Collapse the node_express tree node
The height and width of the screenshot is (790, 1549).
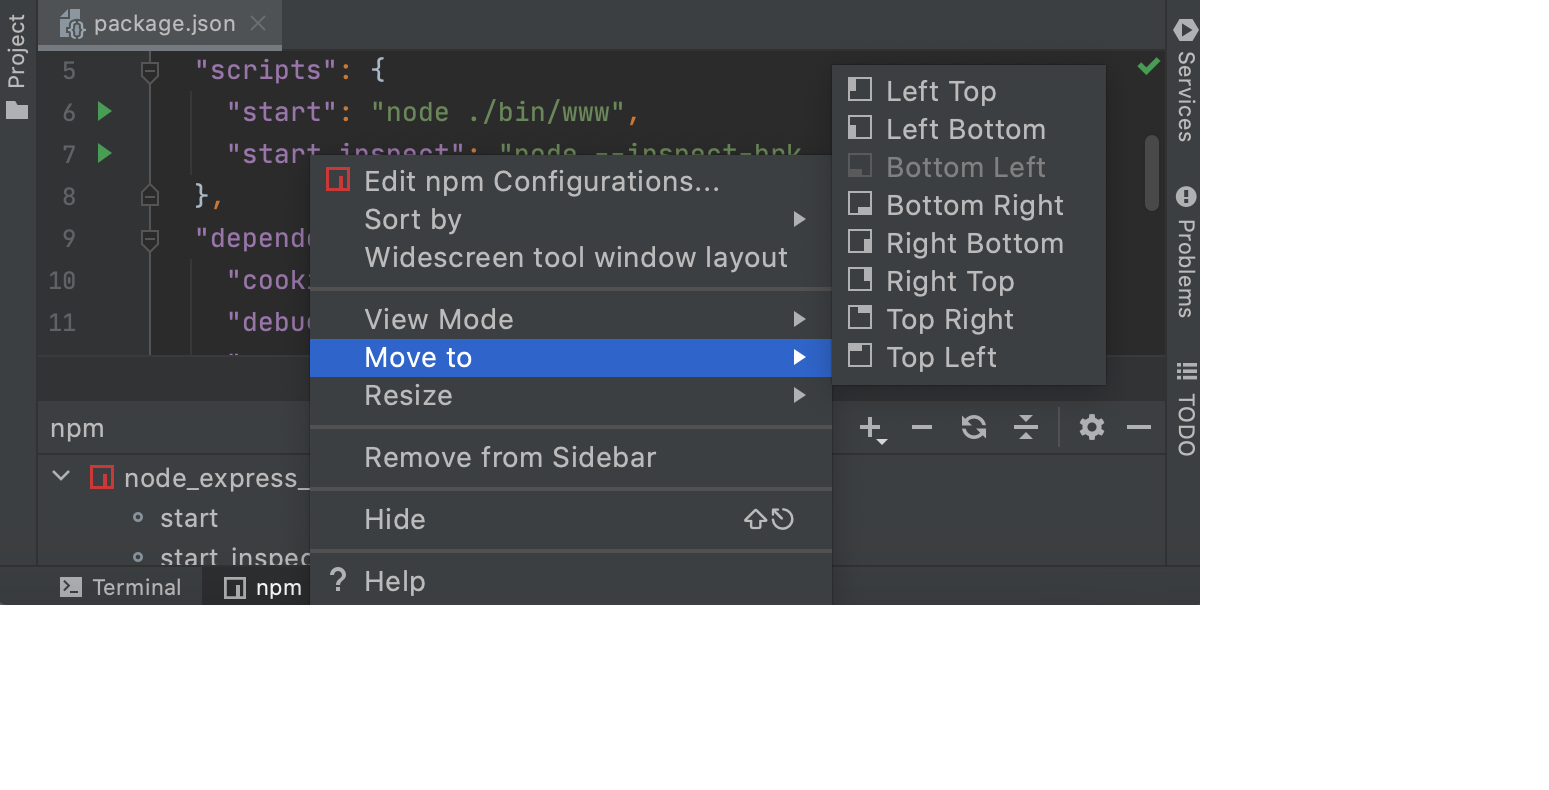pos(61,476)
